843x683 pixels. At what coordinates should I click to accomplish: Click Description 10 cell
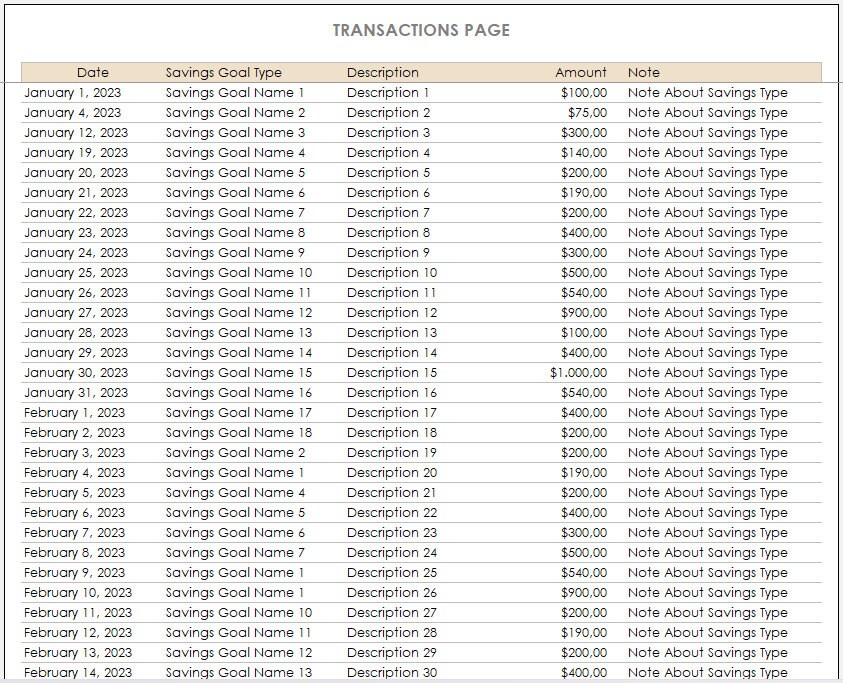tap(390, 272)
